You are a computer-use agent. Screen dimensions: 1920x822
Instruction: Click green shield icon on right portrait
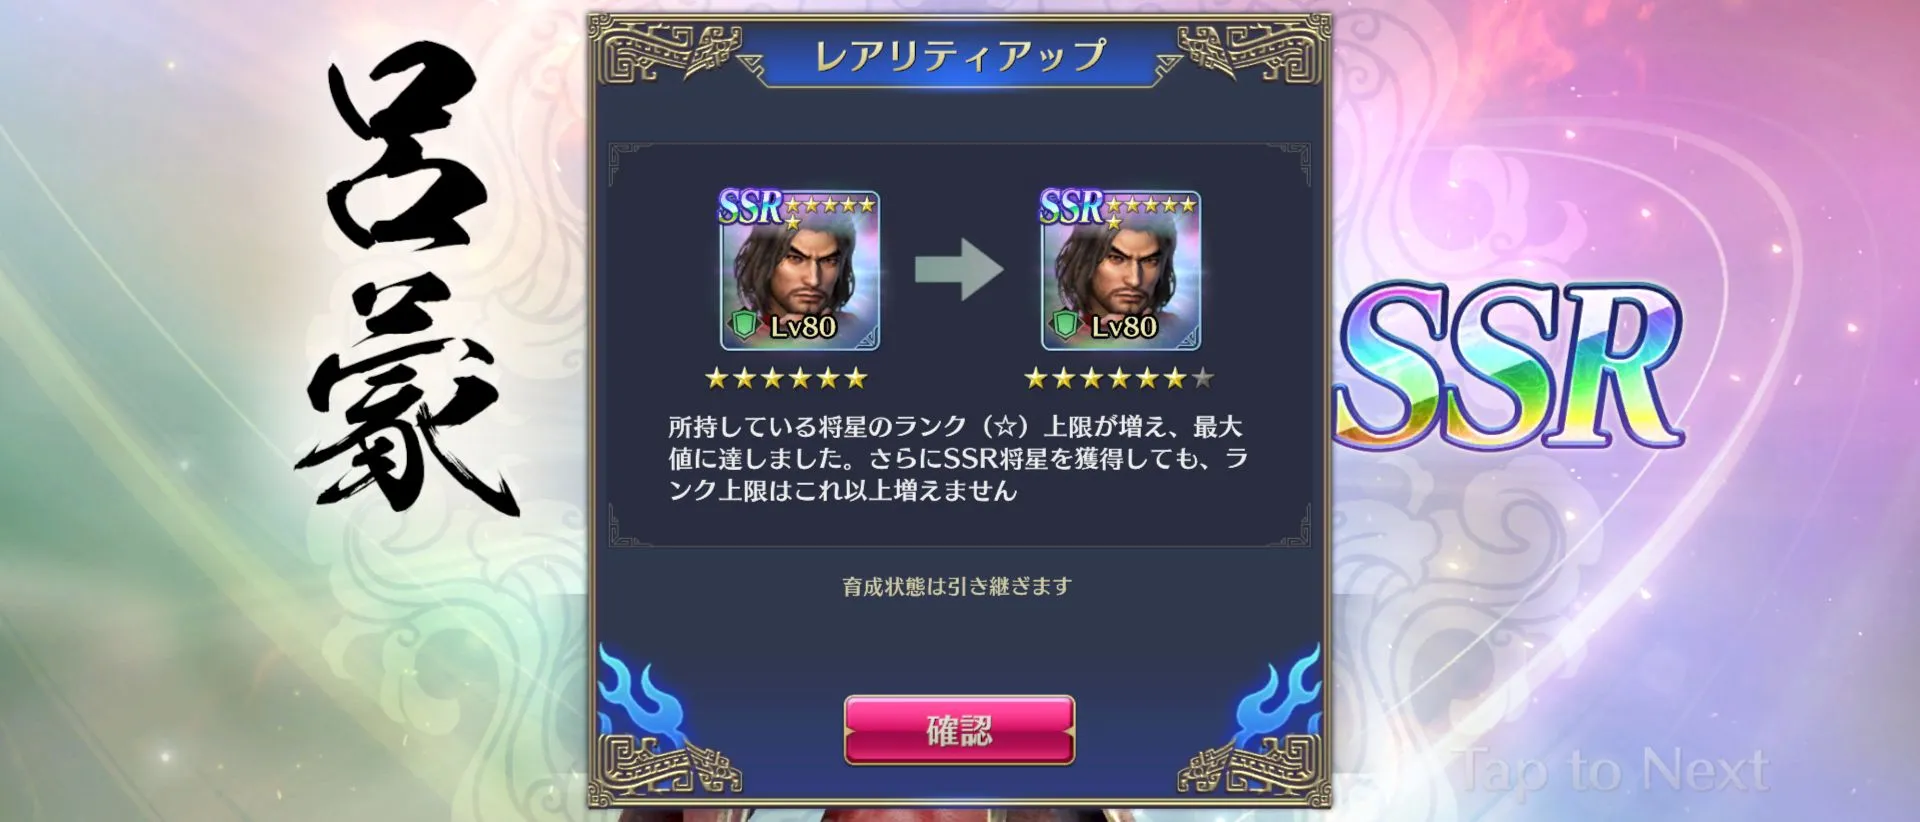1066,326
